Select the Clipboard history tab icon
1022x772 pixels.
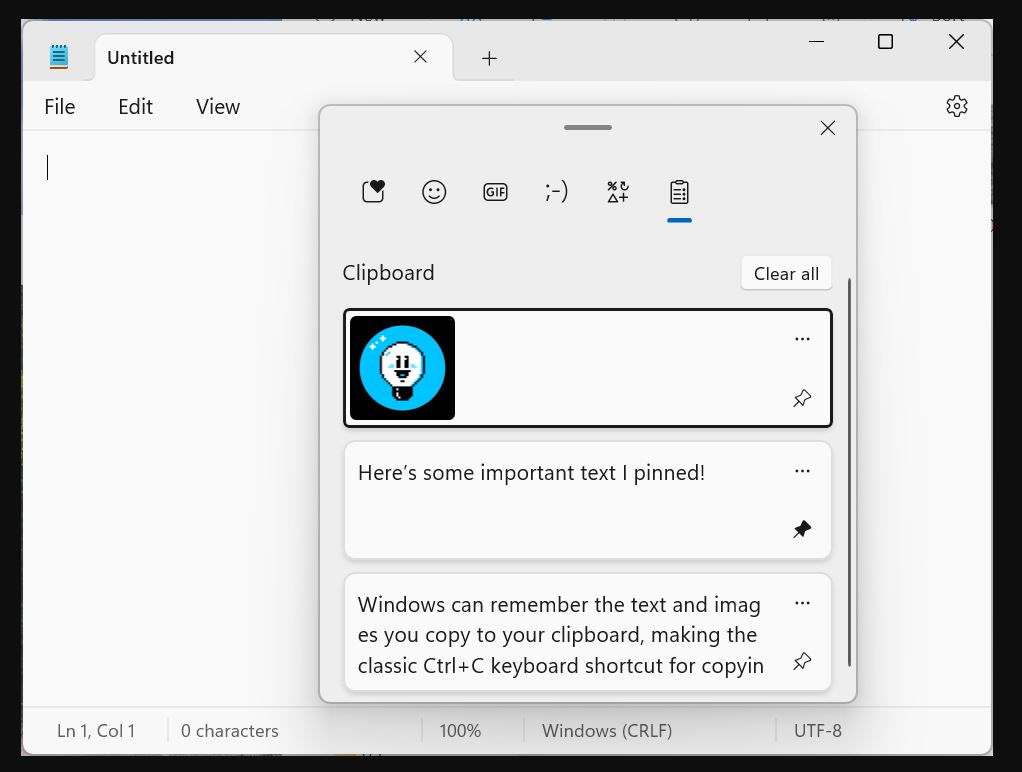pos(679,192)
